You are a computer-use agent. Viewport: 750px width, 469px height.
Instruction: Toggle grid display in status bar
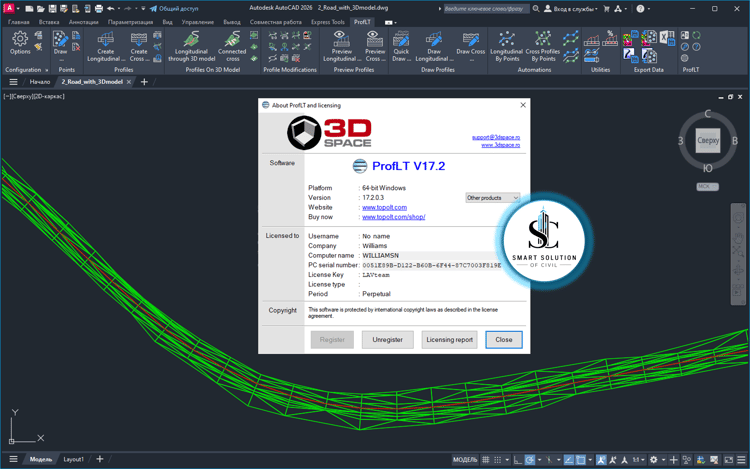(485, 459)
